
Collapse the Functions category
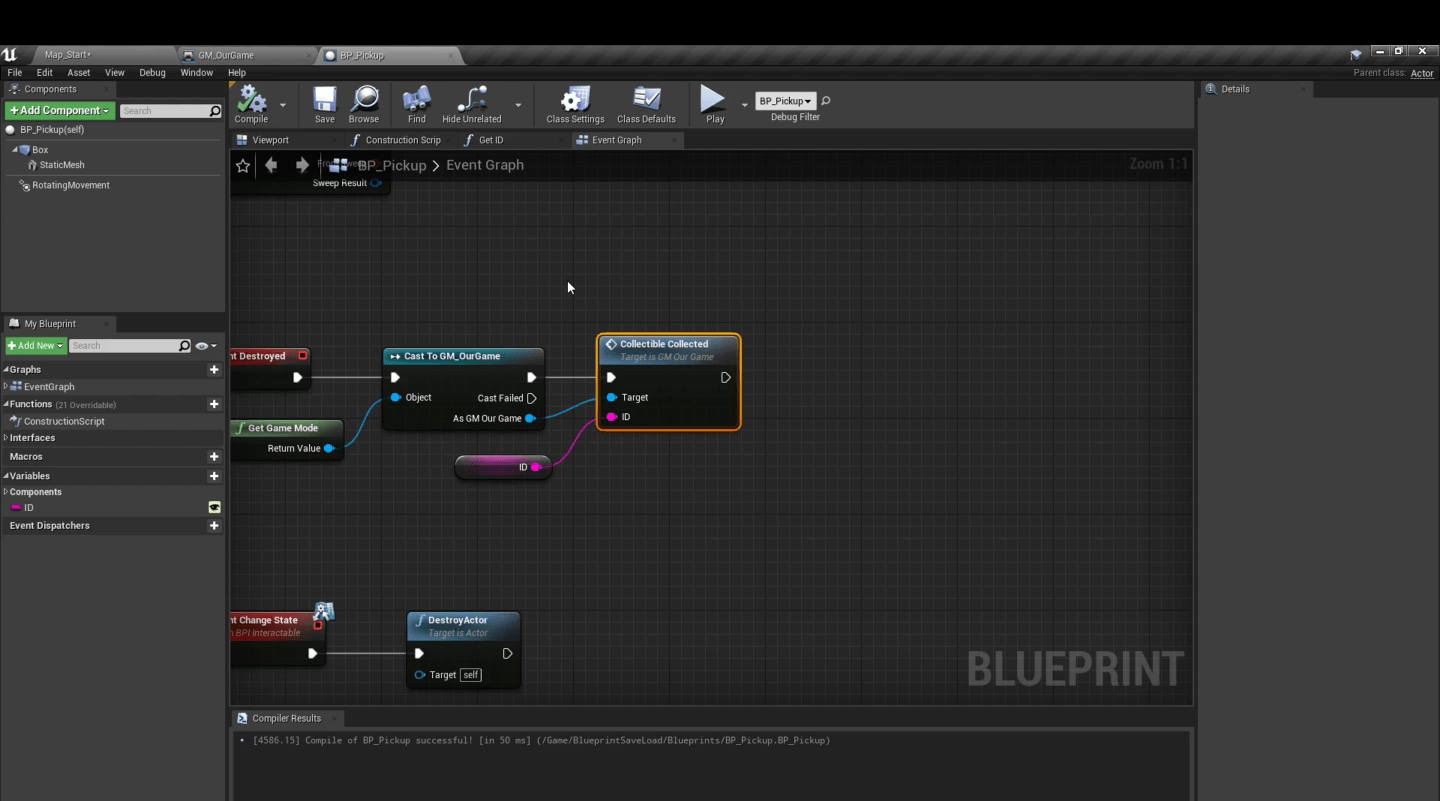point(8,403)
